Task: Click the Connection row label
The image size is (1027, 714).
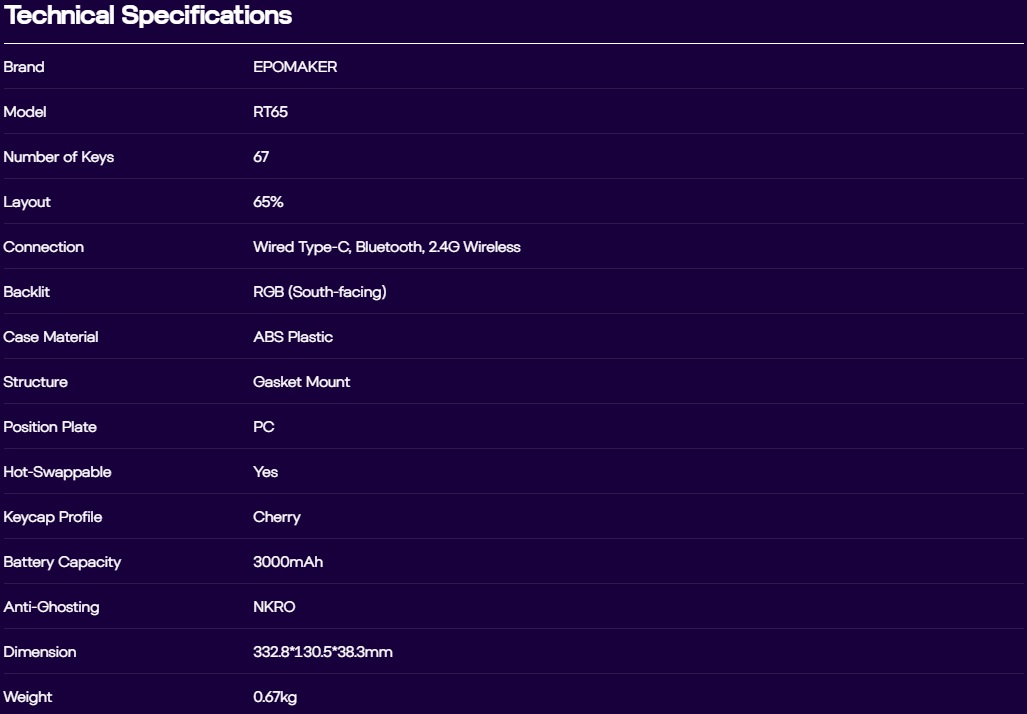Action: click(43, 247)
